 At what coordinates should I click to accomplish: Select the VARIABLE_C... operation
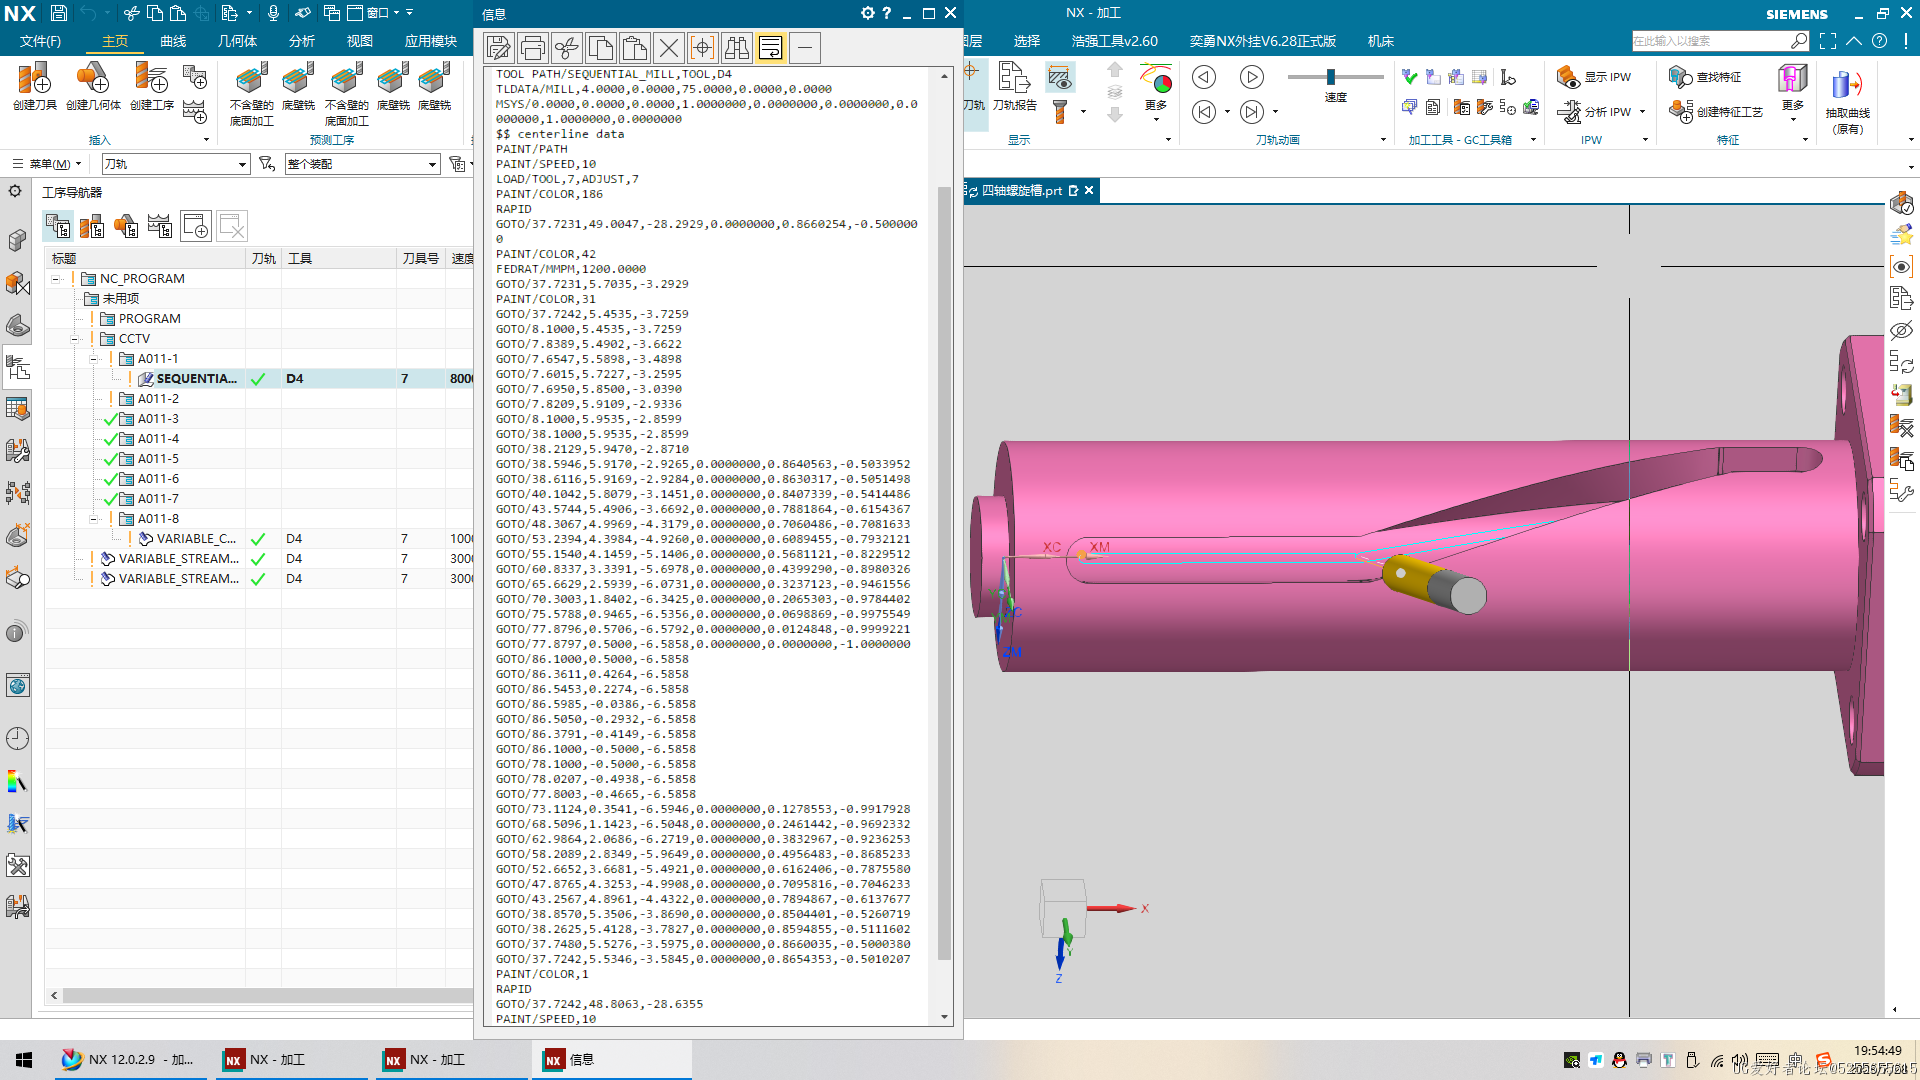click(x=196, y=539)
